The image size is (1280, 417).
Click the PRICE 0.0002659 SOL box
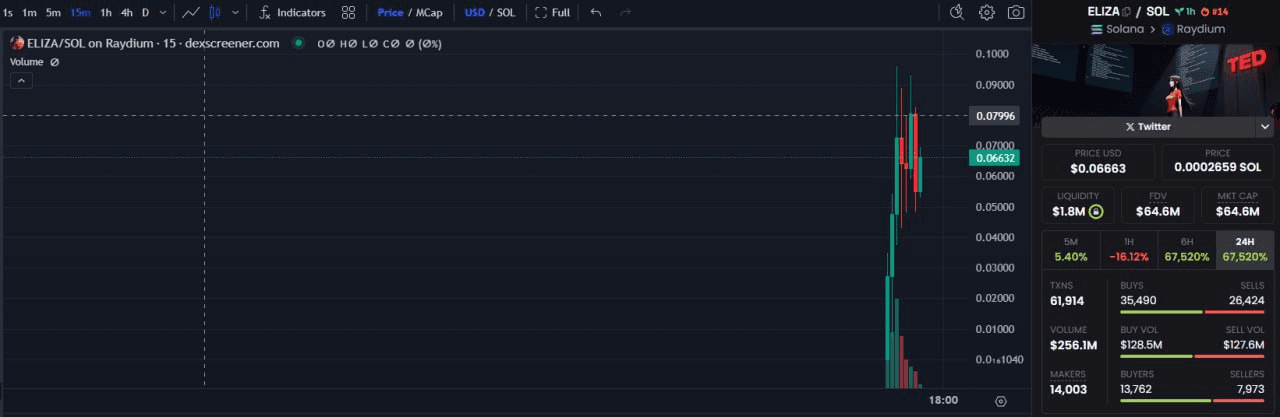[1218, 162]
